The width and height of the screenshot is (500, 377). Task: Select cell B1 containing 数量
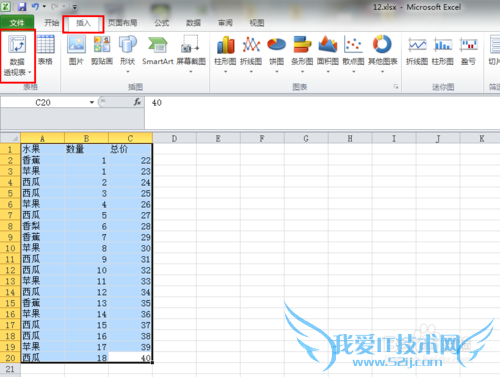pyautogui.click(x=86, y=149)
